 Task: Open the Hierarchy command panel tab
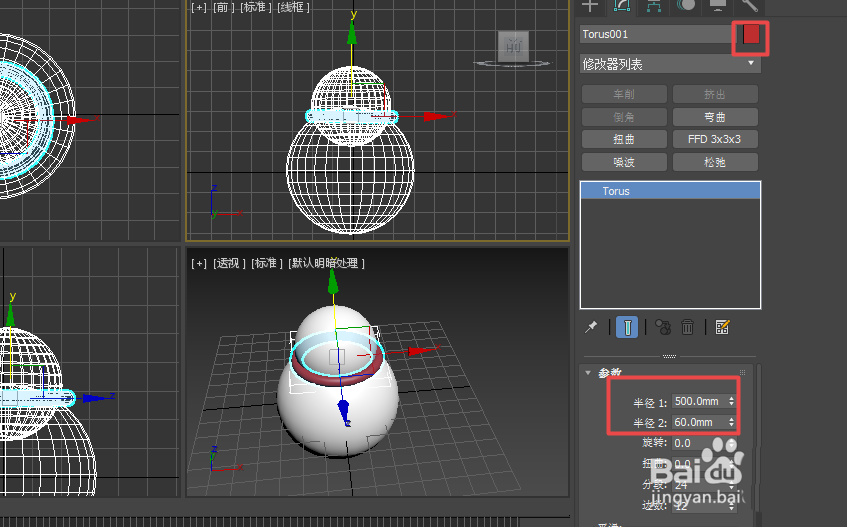pos(654,6)
